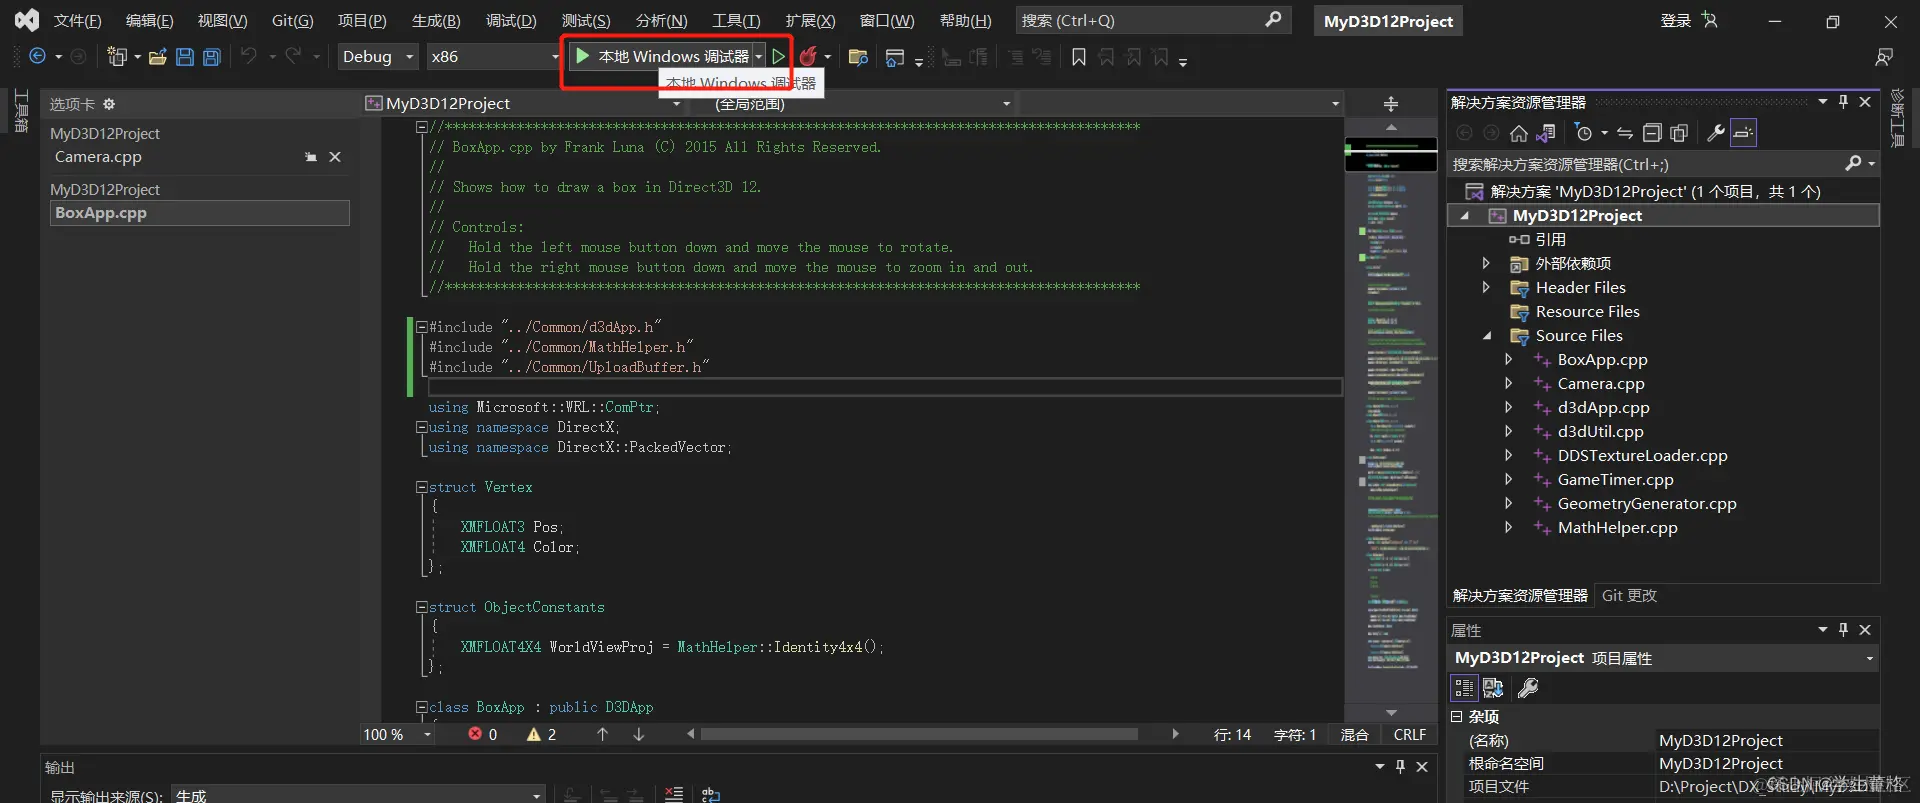Close the Camera.cpp tab entry
The image size is (1920, 803).
coord(335,157)
